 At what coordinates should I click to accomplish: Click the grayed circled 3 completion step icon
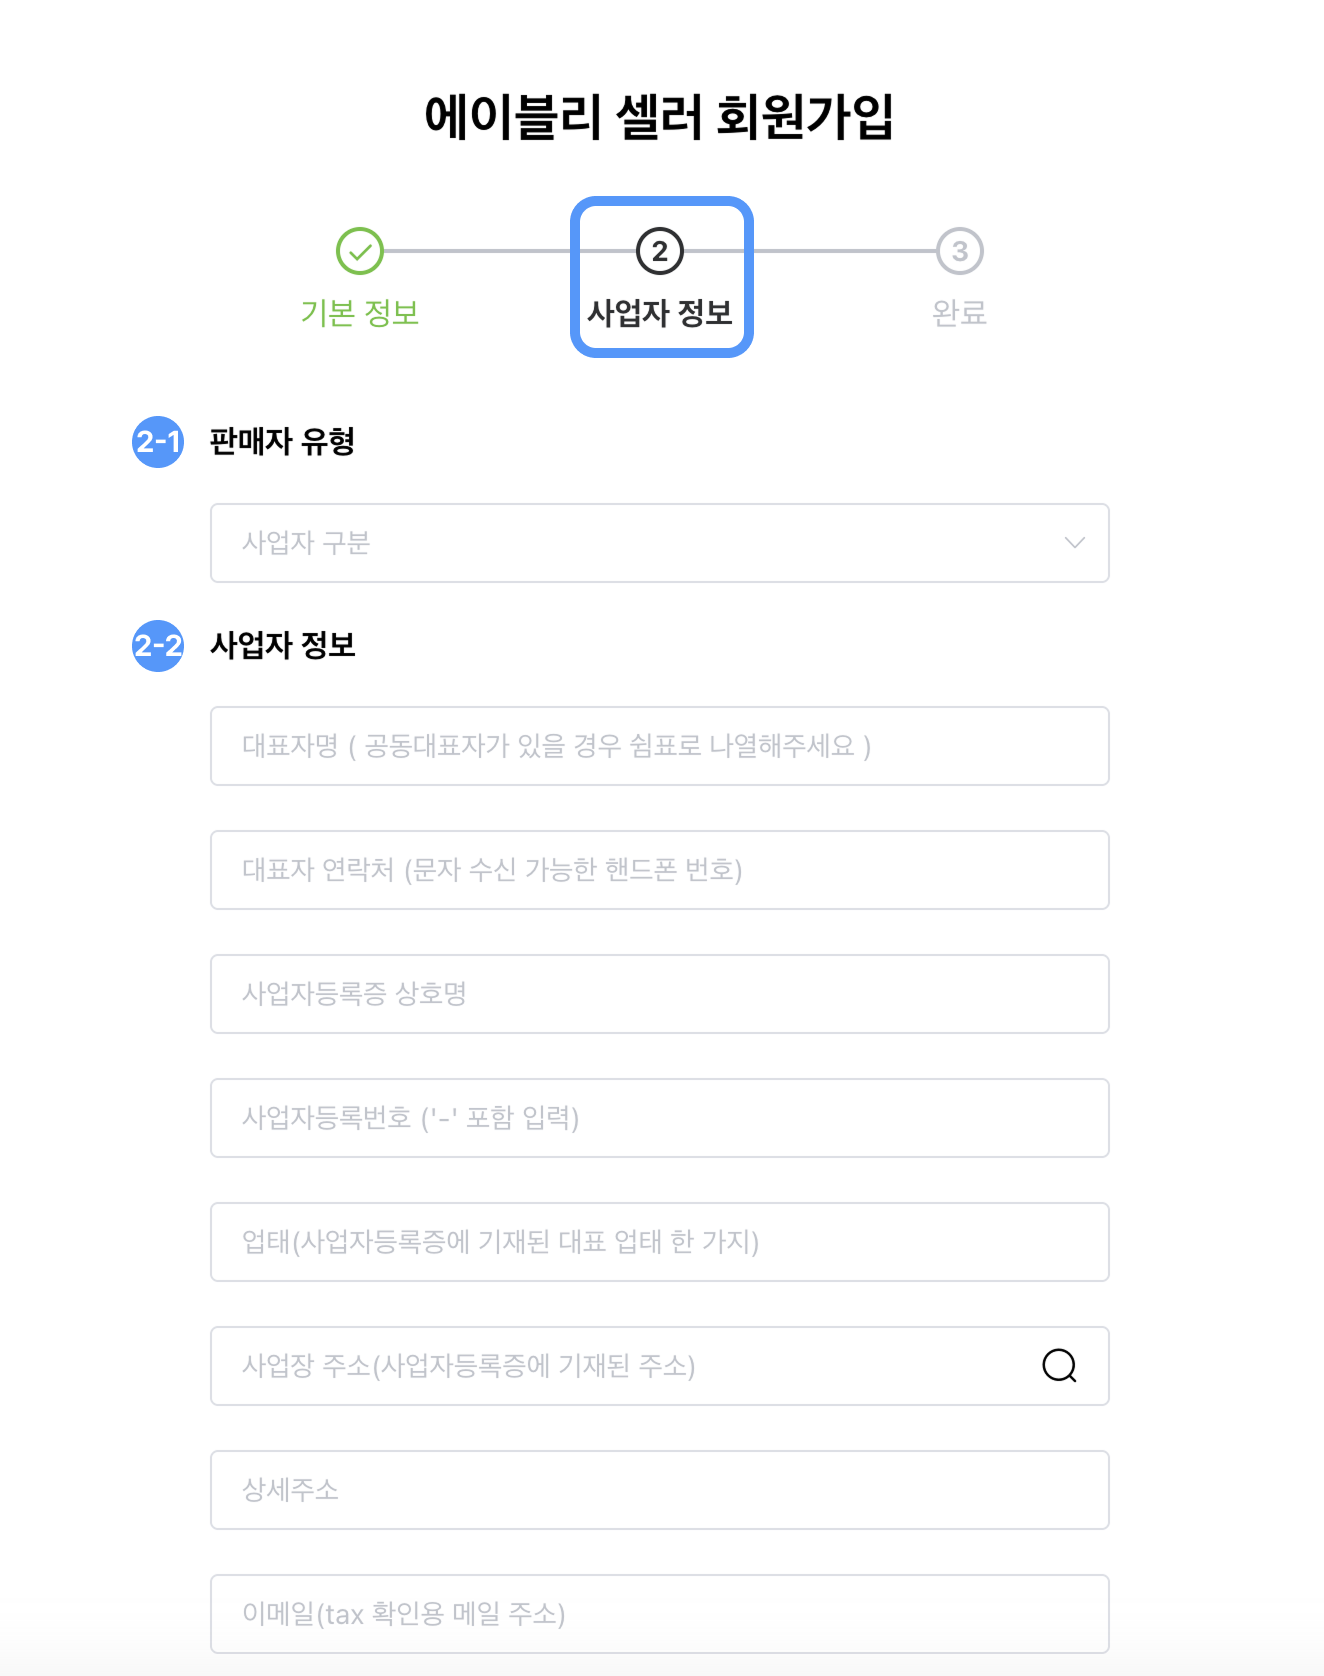[958, 251]
